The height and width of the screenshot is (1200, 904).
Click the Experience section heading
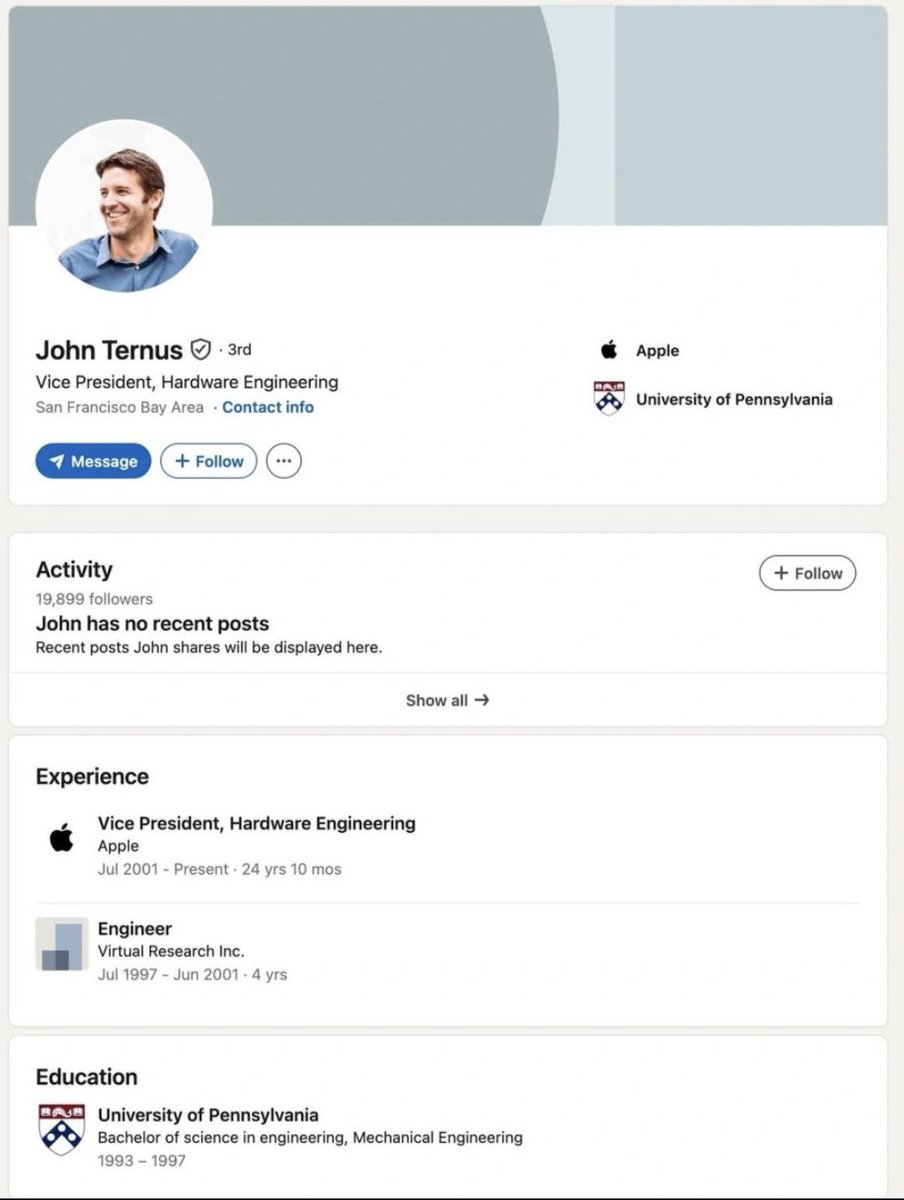click(92, 777)
